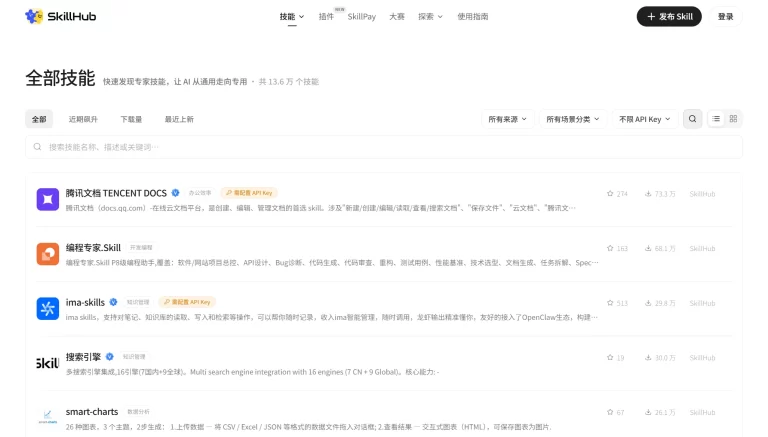768x437 pixels.
Task: Click 需配置 API Key tag on ima-skills
Action: [187, 302]
